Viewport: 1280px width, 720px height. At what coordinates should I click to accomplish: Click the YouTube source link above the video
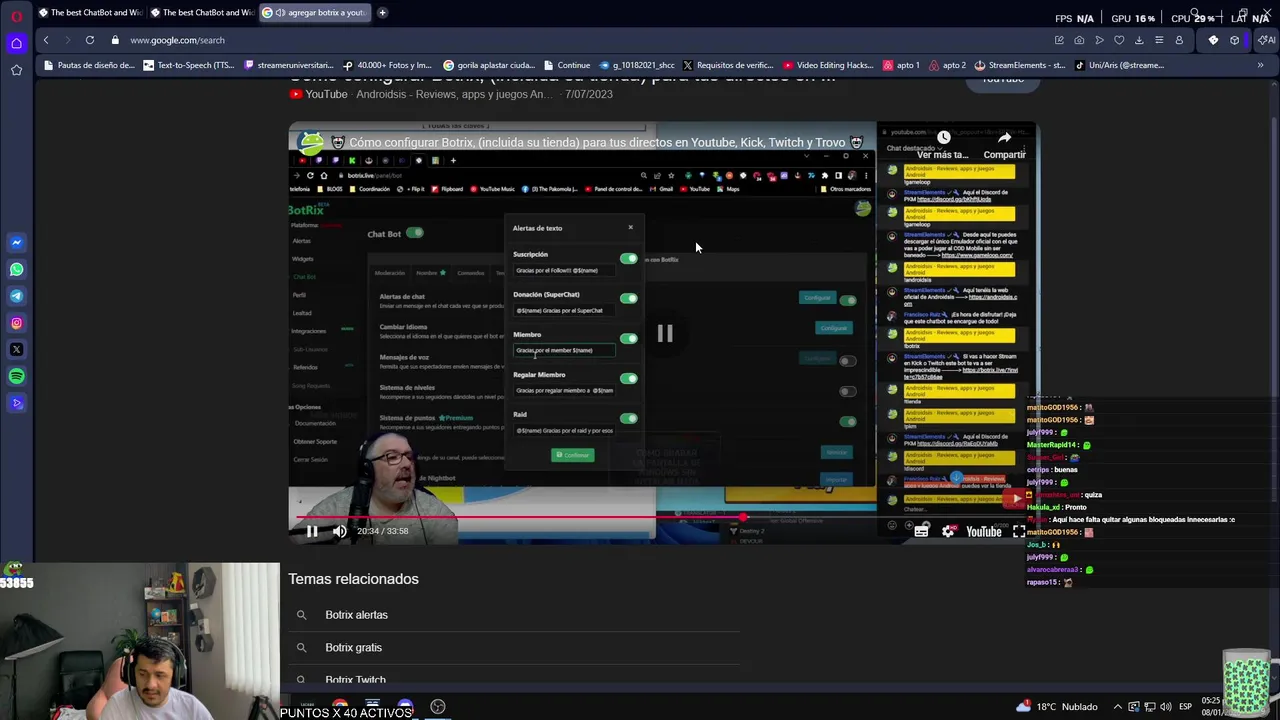point(326,94)
